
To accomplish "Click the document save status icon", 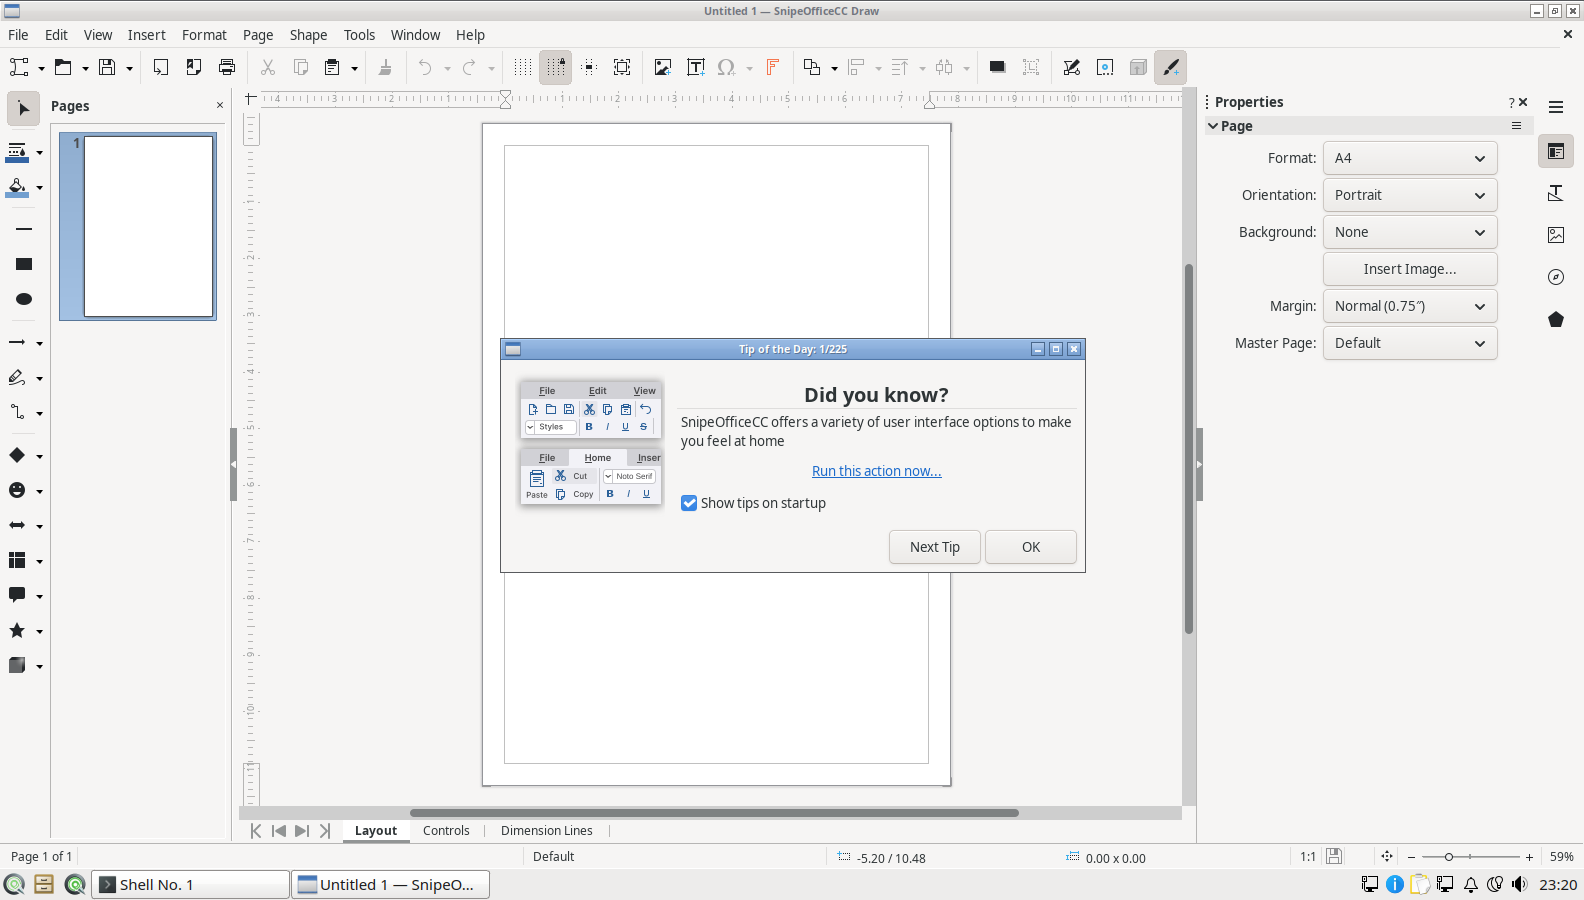I will tap(1334, 856).
